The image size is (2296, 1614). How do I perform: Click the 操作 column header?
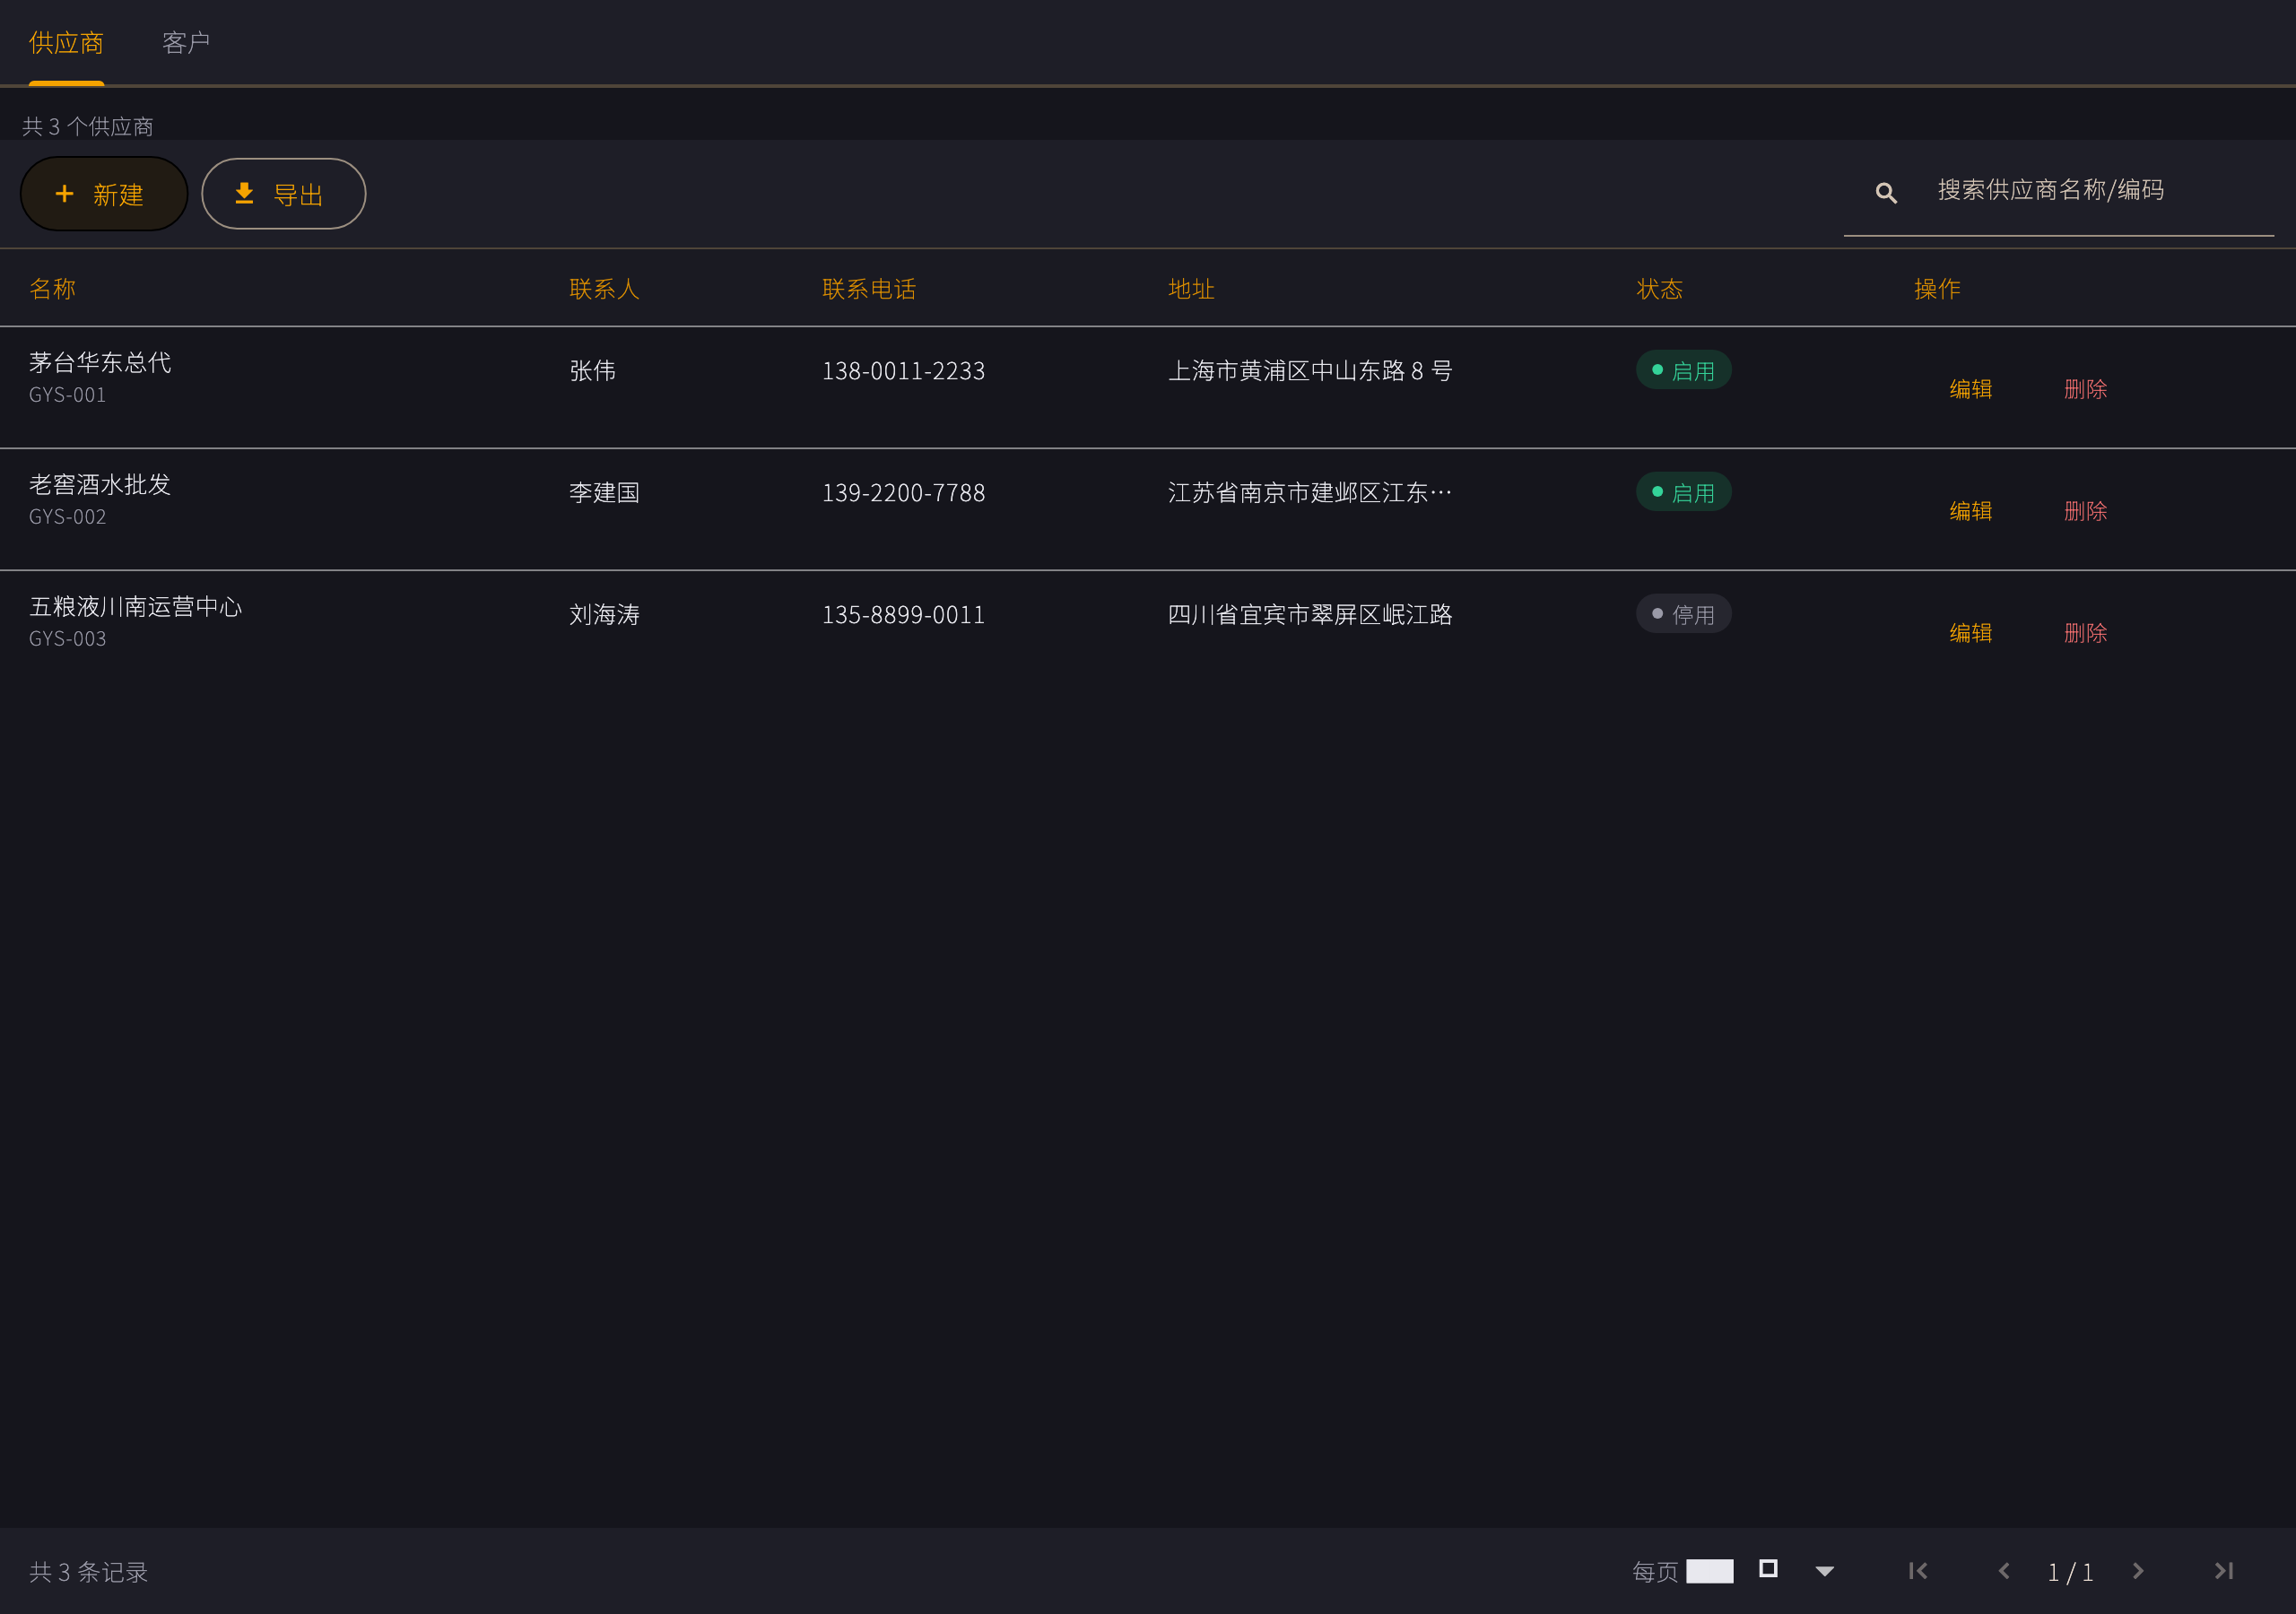pos(1937,289)
